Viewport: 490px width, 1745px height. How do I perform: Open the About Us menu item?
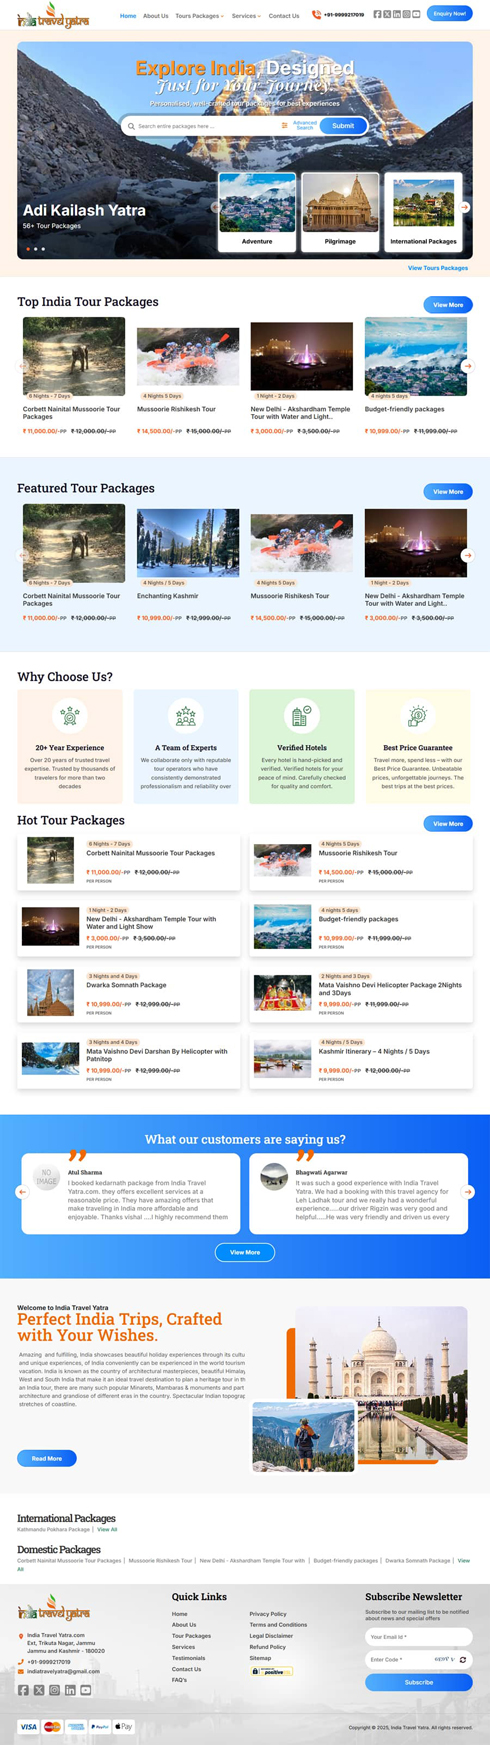click(155, 16)
